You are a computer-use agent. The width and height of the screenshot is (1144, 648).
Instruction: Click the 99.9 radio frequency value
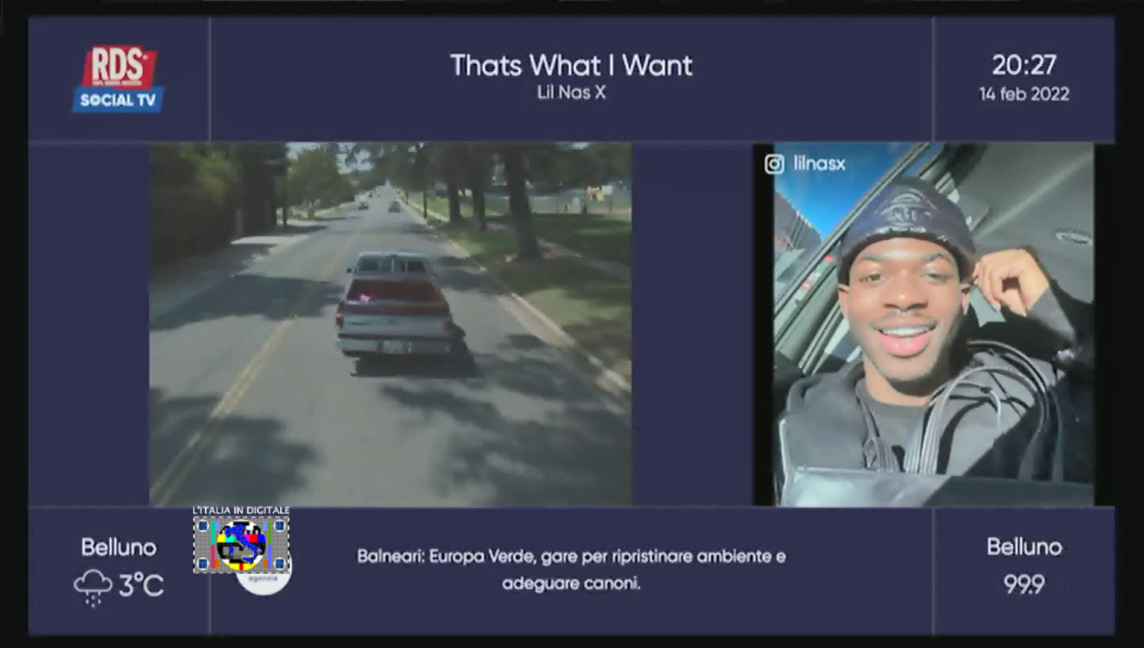[1024, 585]
